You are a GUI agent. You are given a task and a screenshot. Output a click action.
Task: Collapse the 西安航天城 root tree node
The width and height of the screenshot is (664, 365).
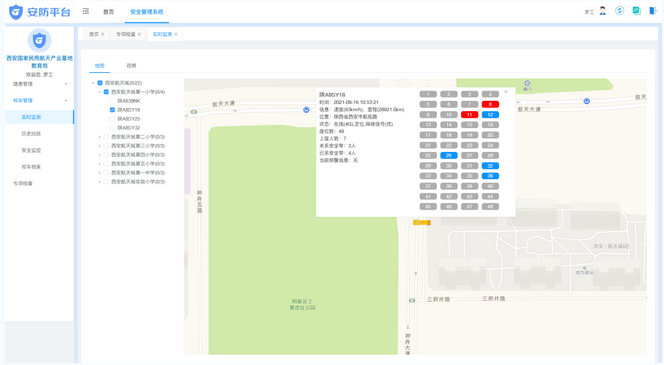coord(93,83)
